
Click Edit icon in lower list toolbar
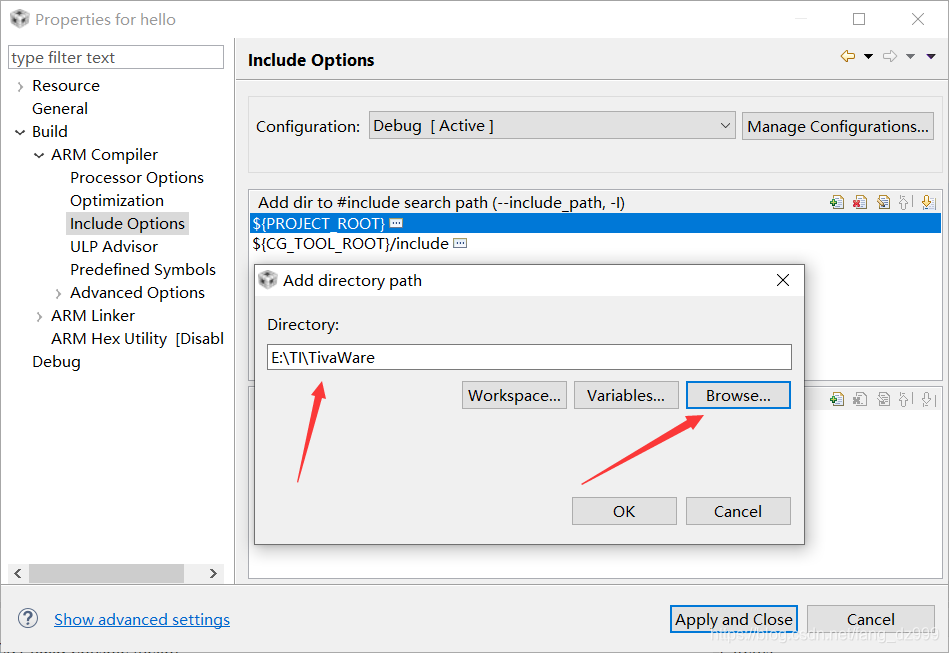[x=883, y=399]
